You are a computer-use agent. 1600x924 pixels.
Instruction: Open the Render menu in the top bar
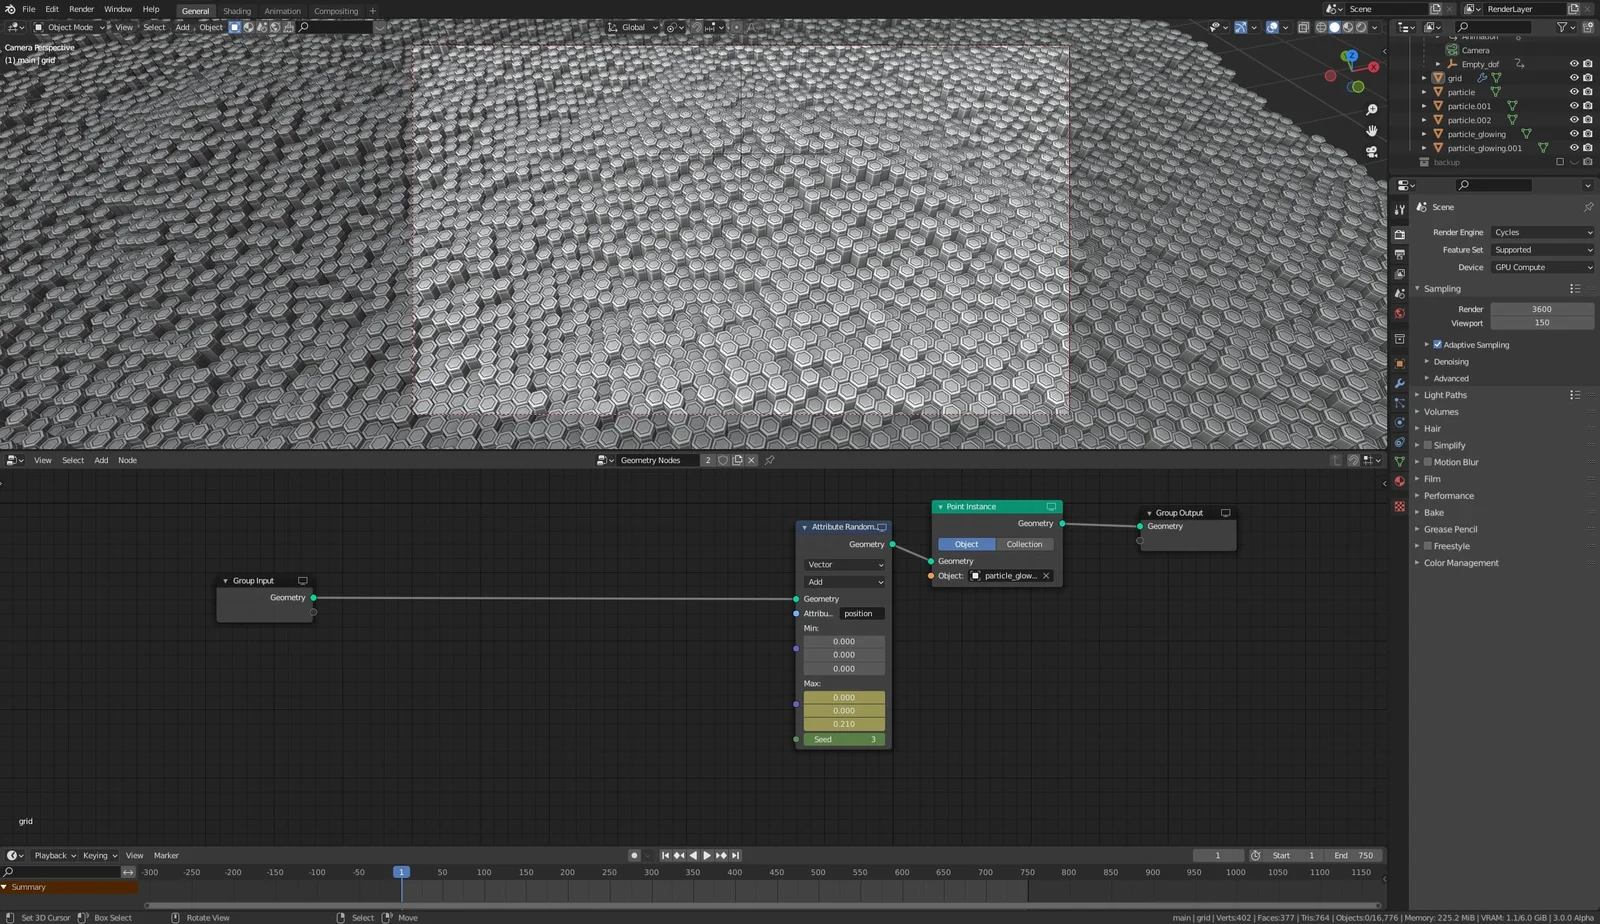[x=81, y=9]
